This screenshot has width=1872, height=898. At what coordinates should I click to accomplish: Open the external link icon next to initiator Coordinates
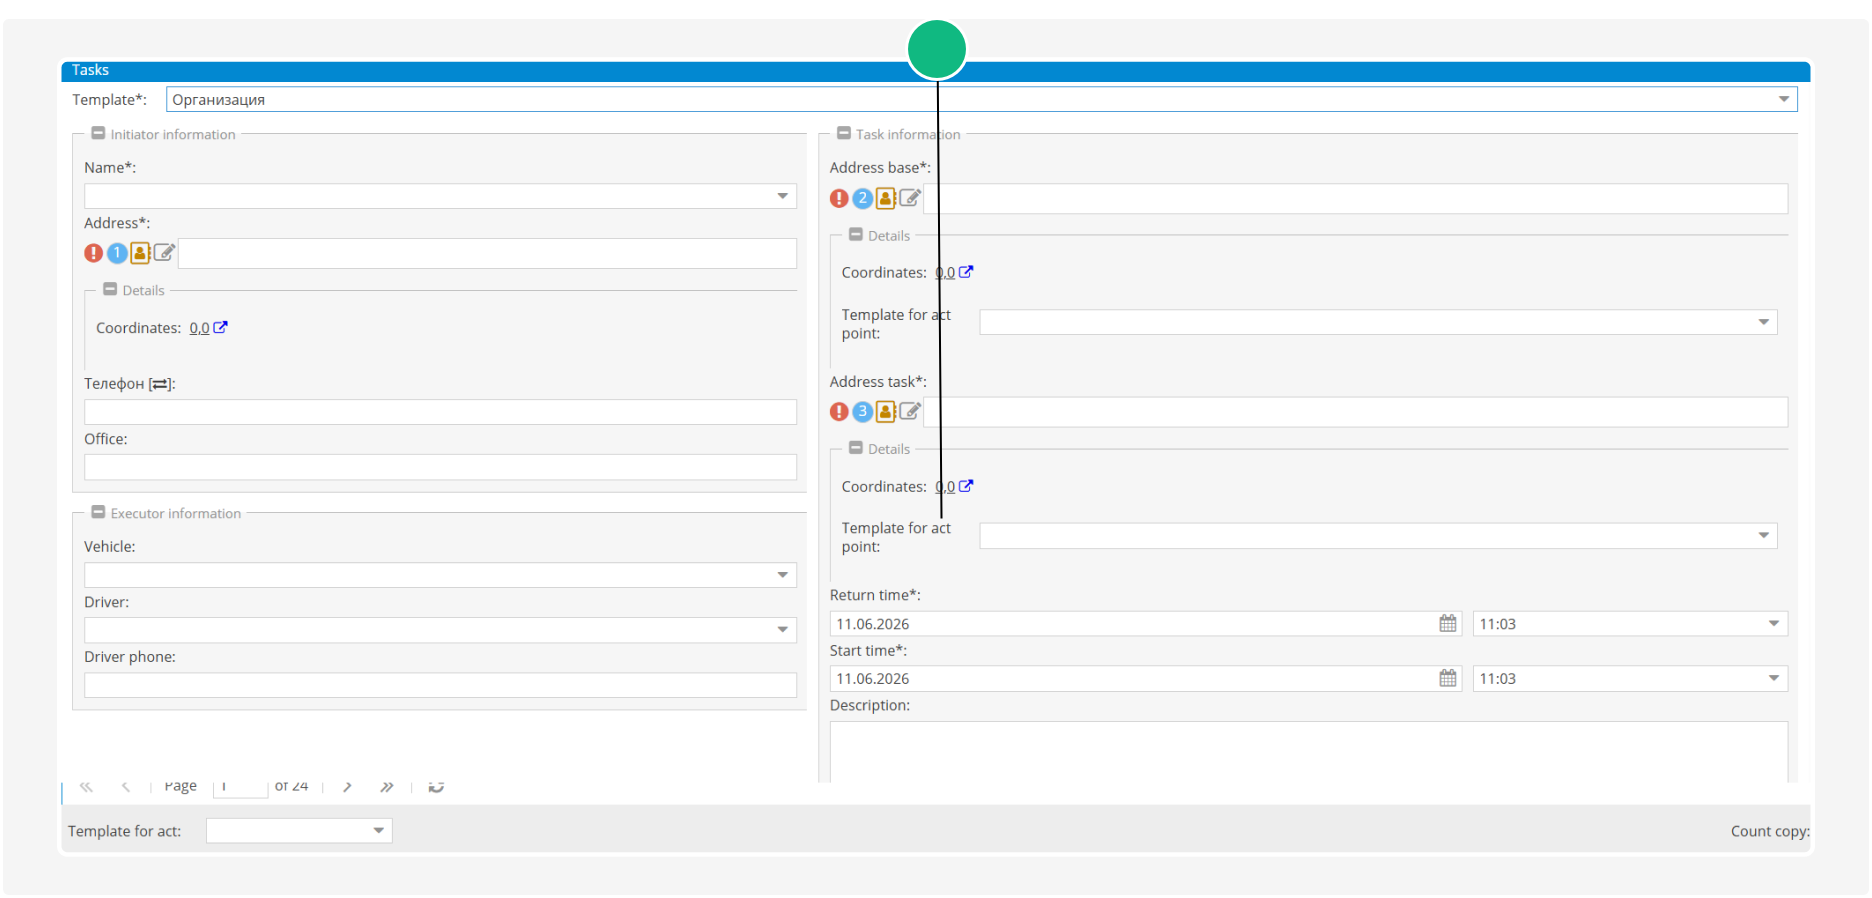click(221, 327)
